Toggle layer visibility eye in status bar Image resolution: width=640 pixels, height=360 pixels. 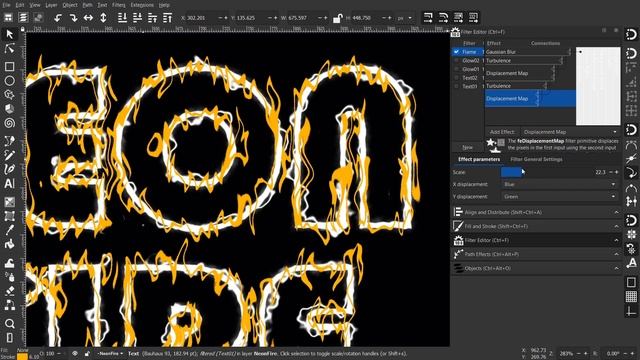click(x=75, y=353)
